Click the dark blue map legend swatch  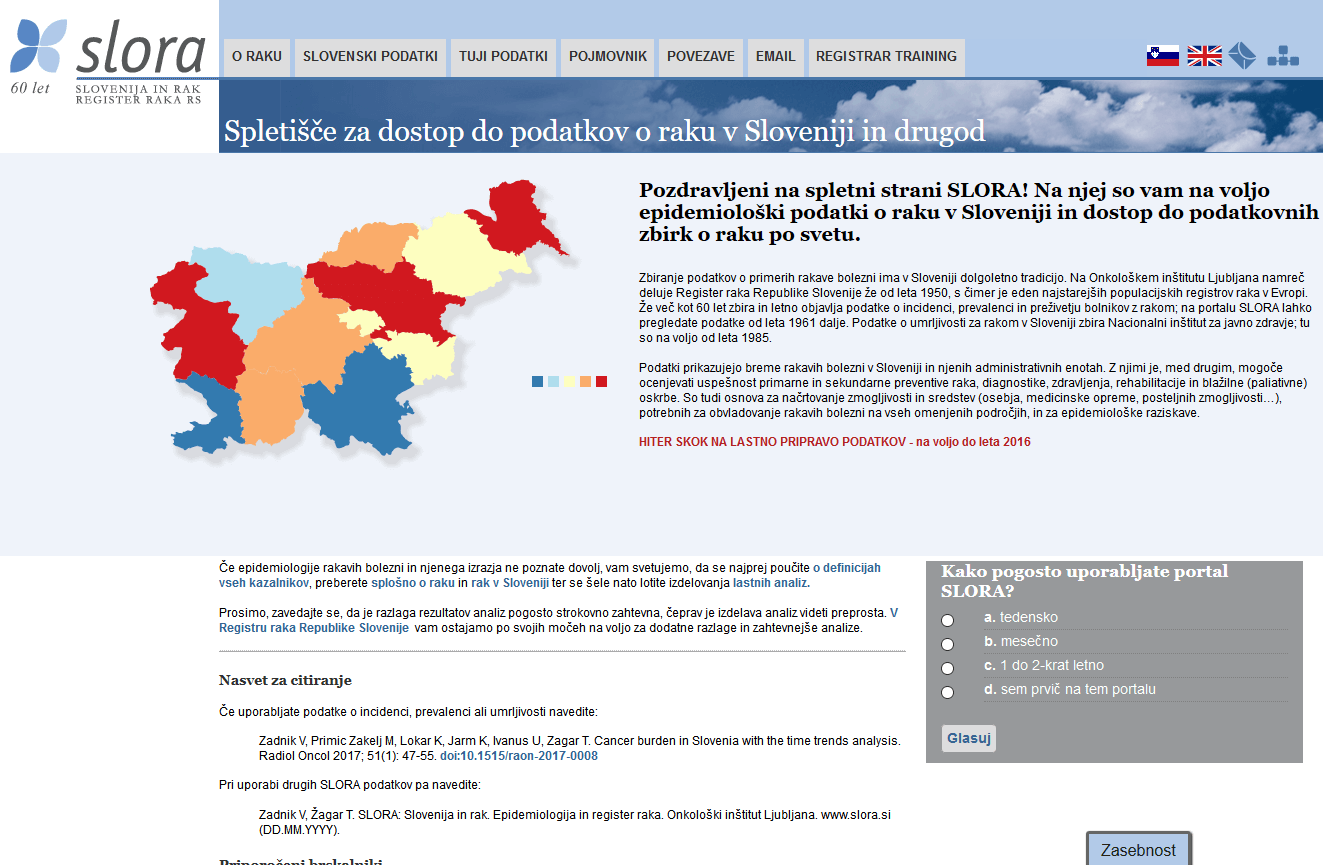coord(538,381)
